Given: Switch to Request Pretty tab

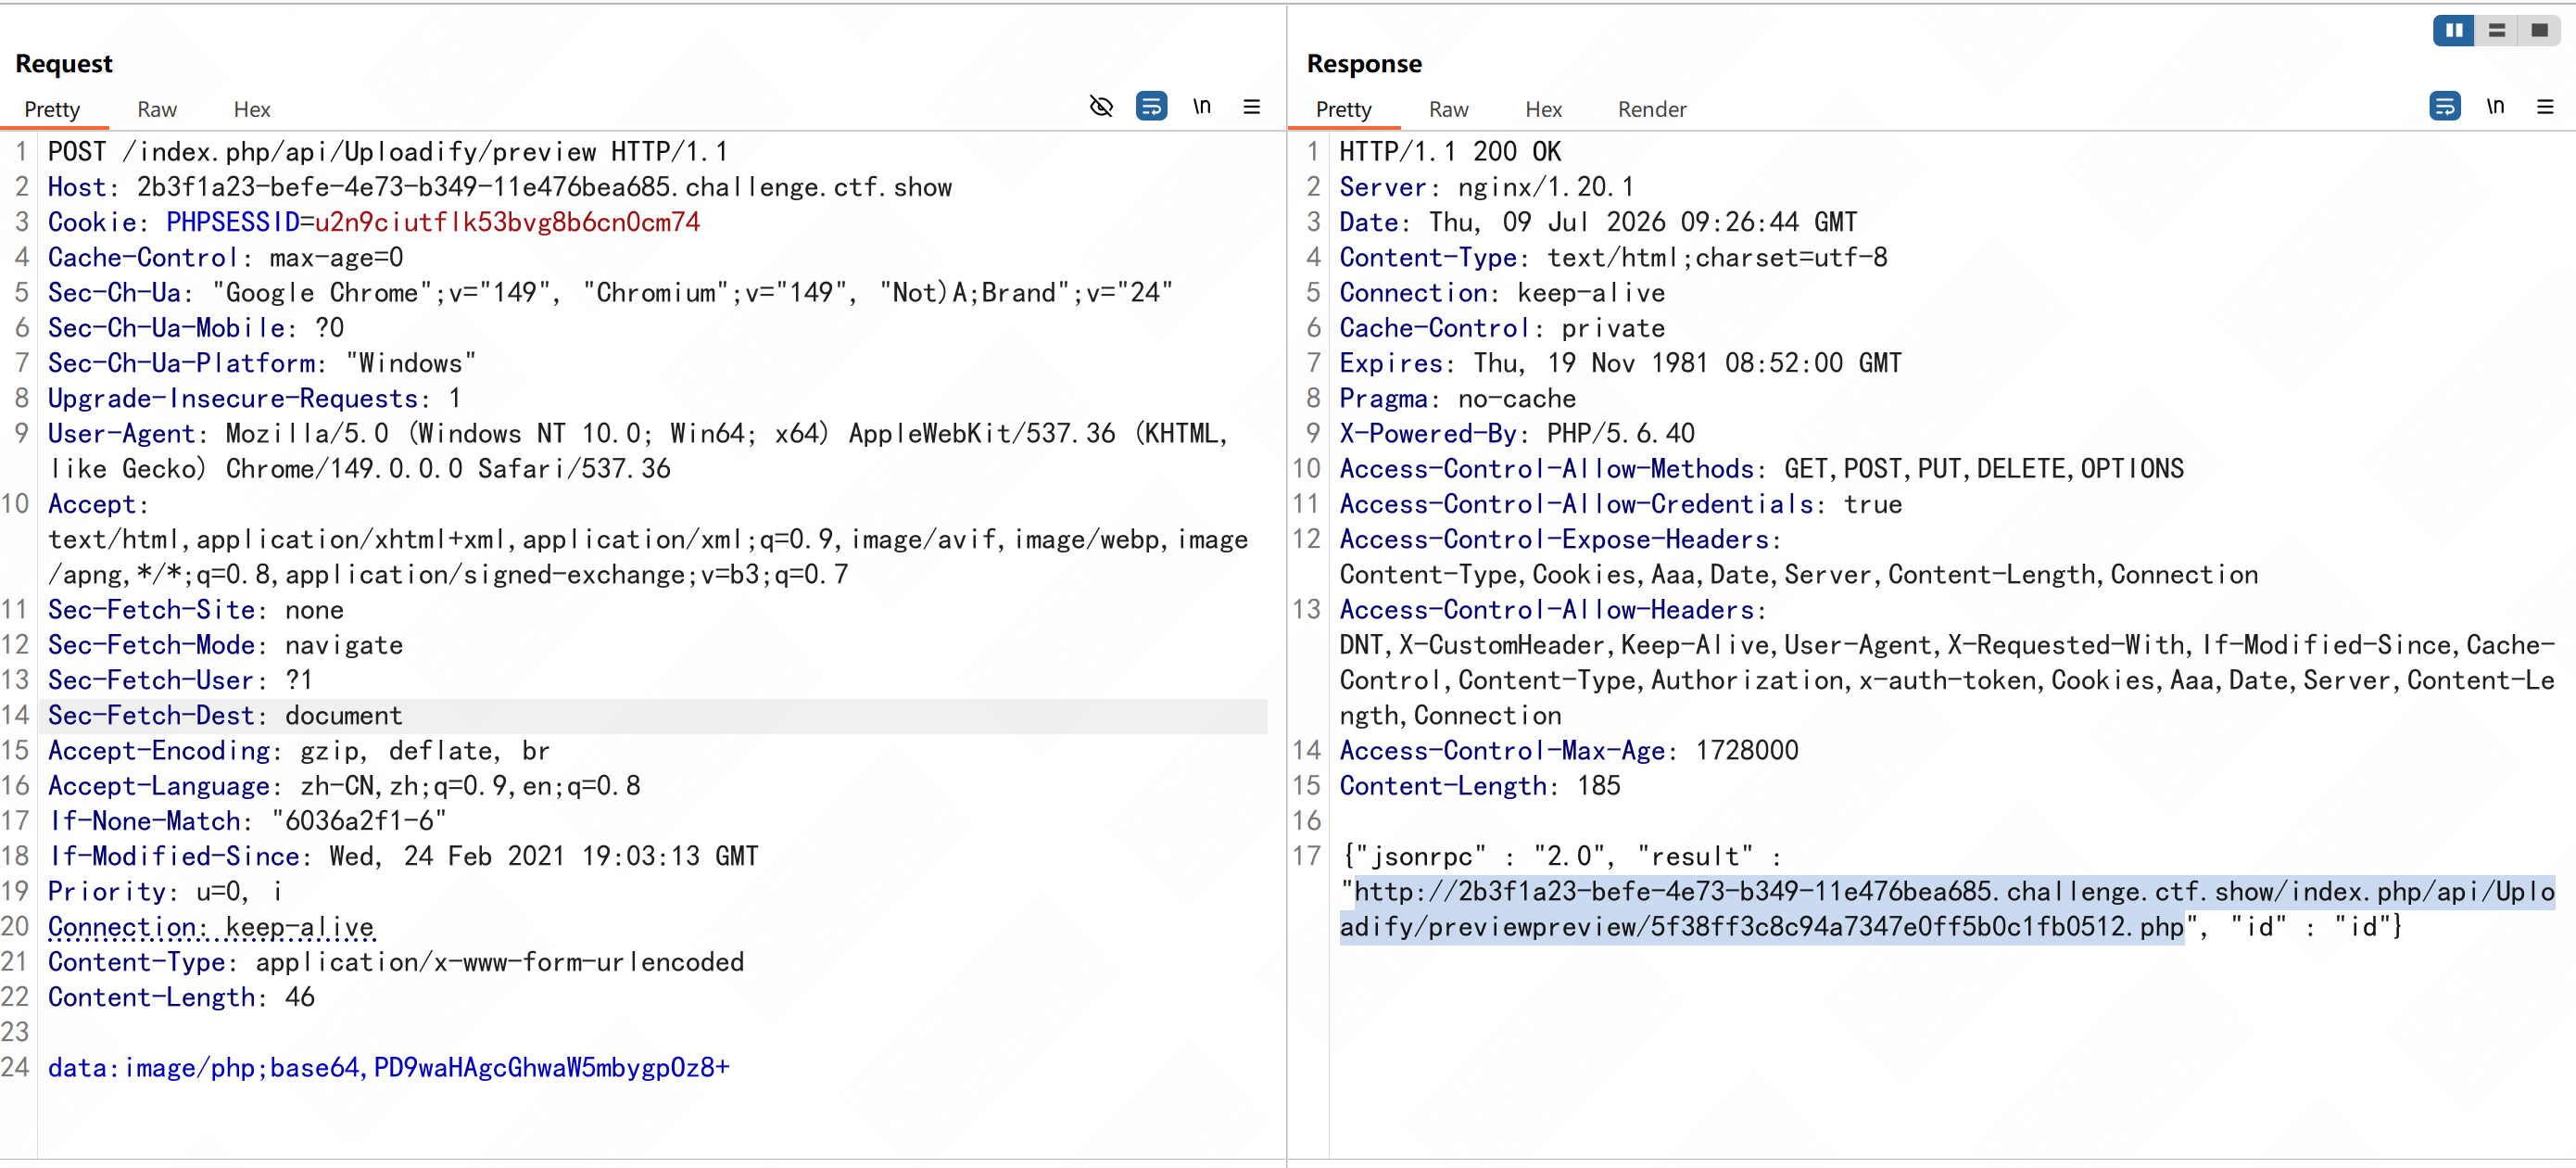Looking at the screenshot, I should 52,109.
